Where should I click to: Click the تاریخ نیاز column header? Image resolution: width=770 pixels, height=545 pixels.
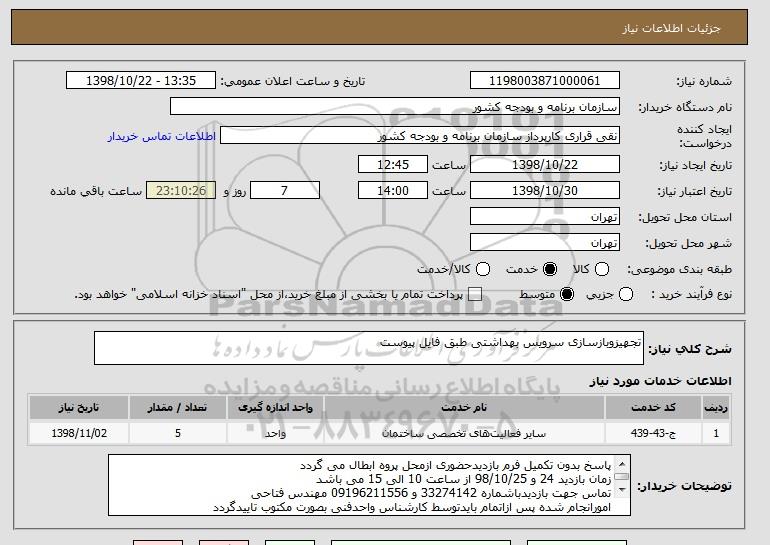[79, 408]
